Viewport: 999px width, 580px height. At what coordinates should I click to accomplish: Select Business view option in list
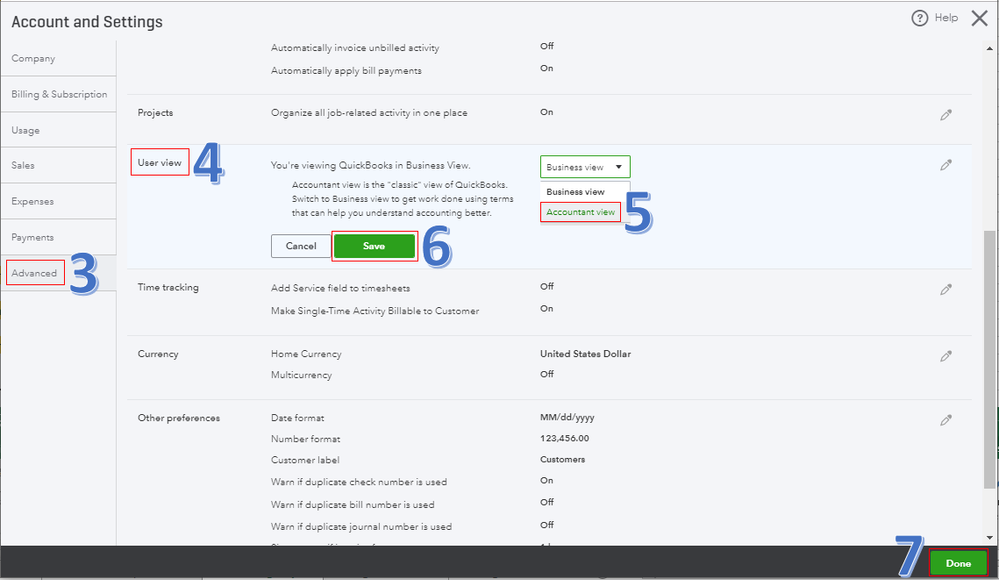[x=575, y=191]
